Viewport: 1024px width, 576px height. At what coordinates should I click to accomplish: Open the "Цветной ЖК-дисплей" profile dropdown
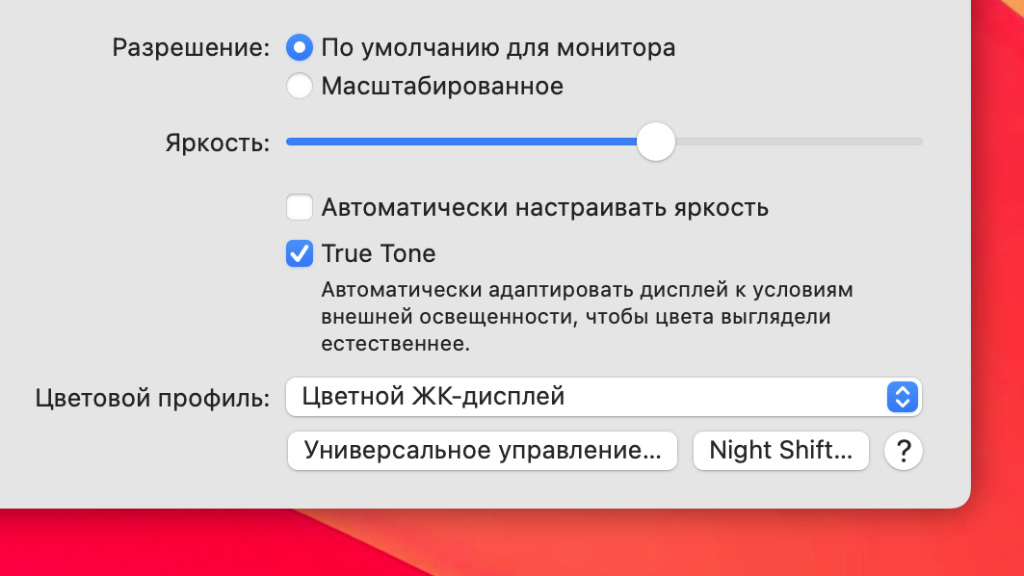[x=590, y=397]
